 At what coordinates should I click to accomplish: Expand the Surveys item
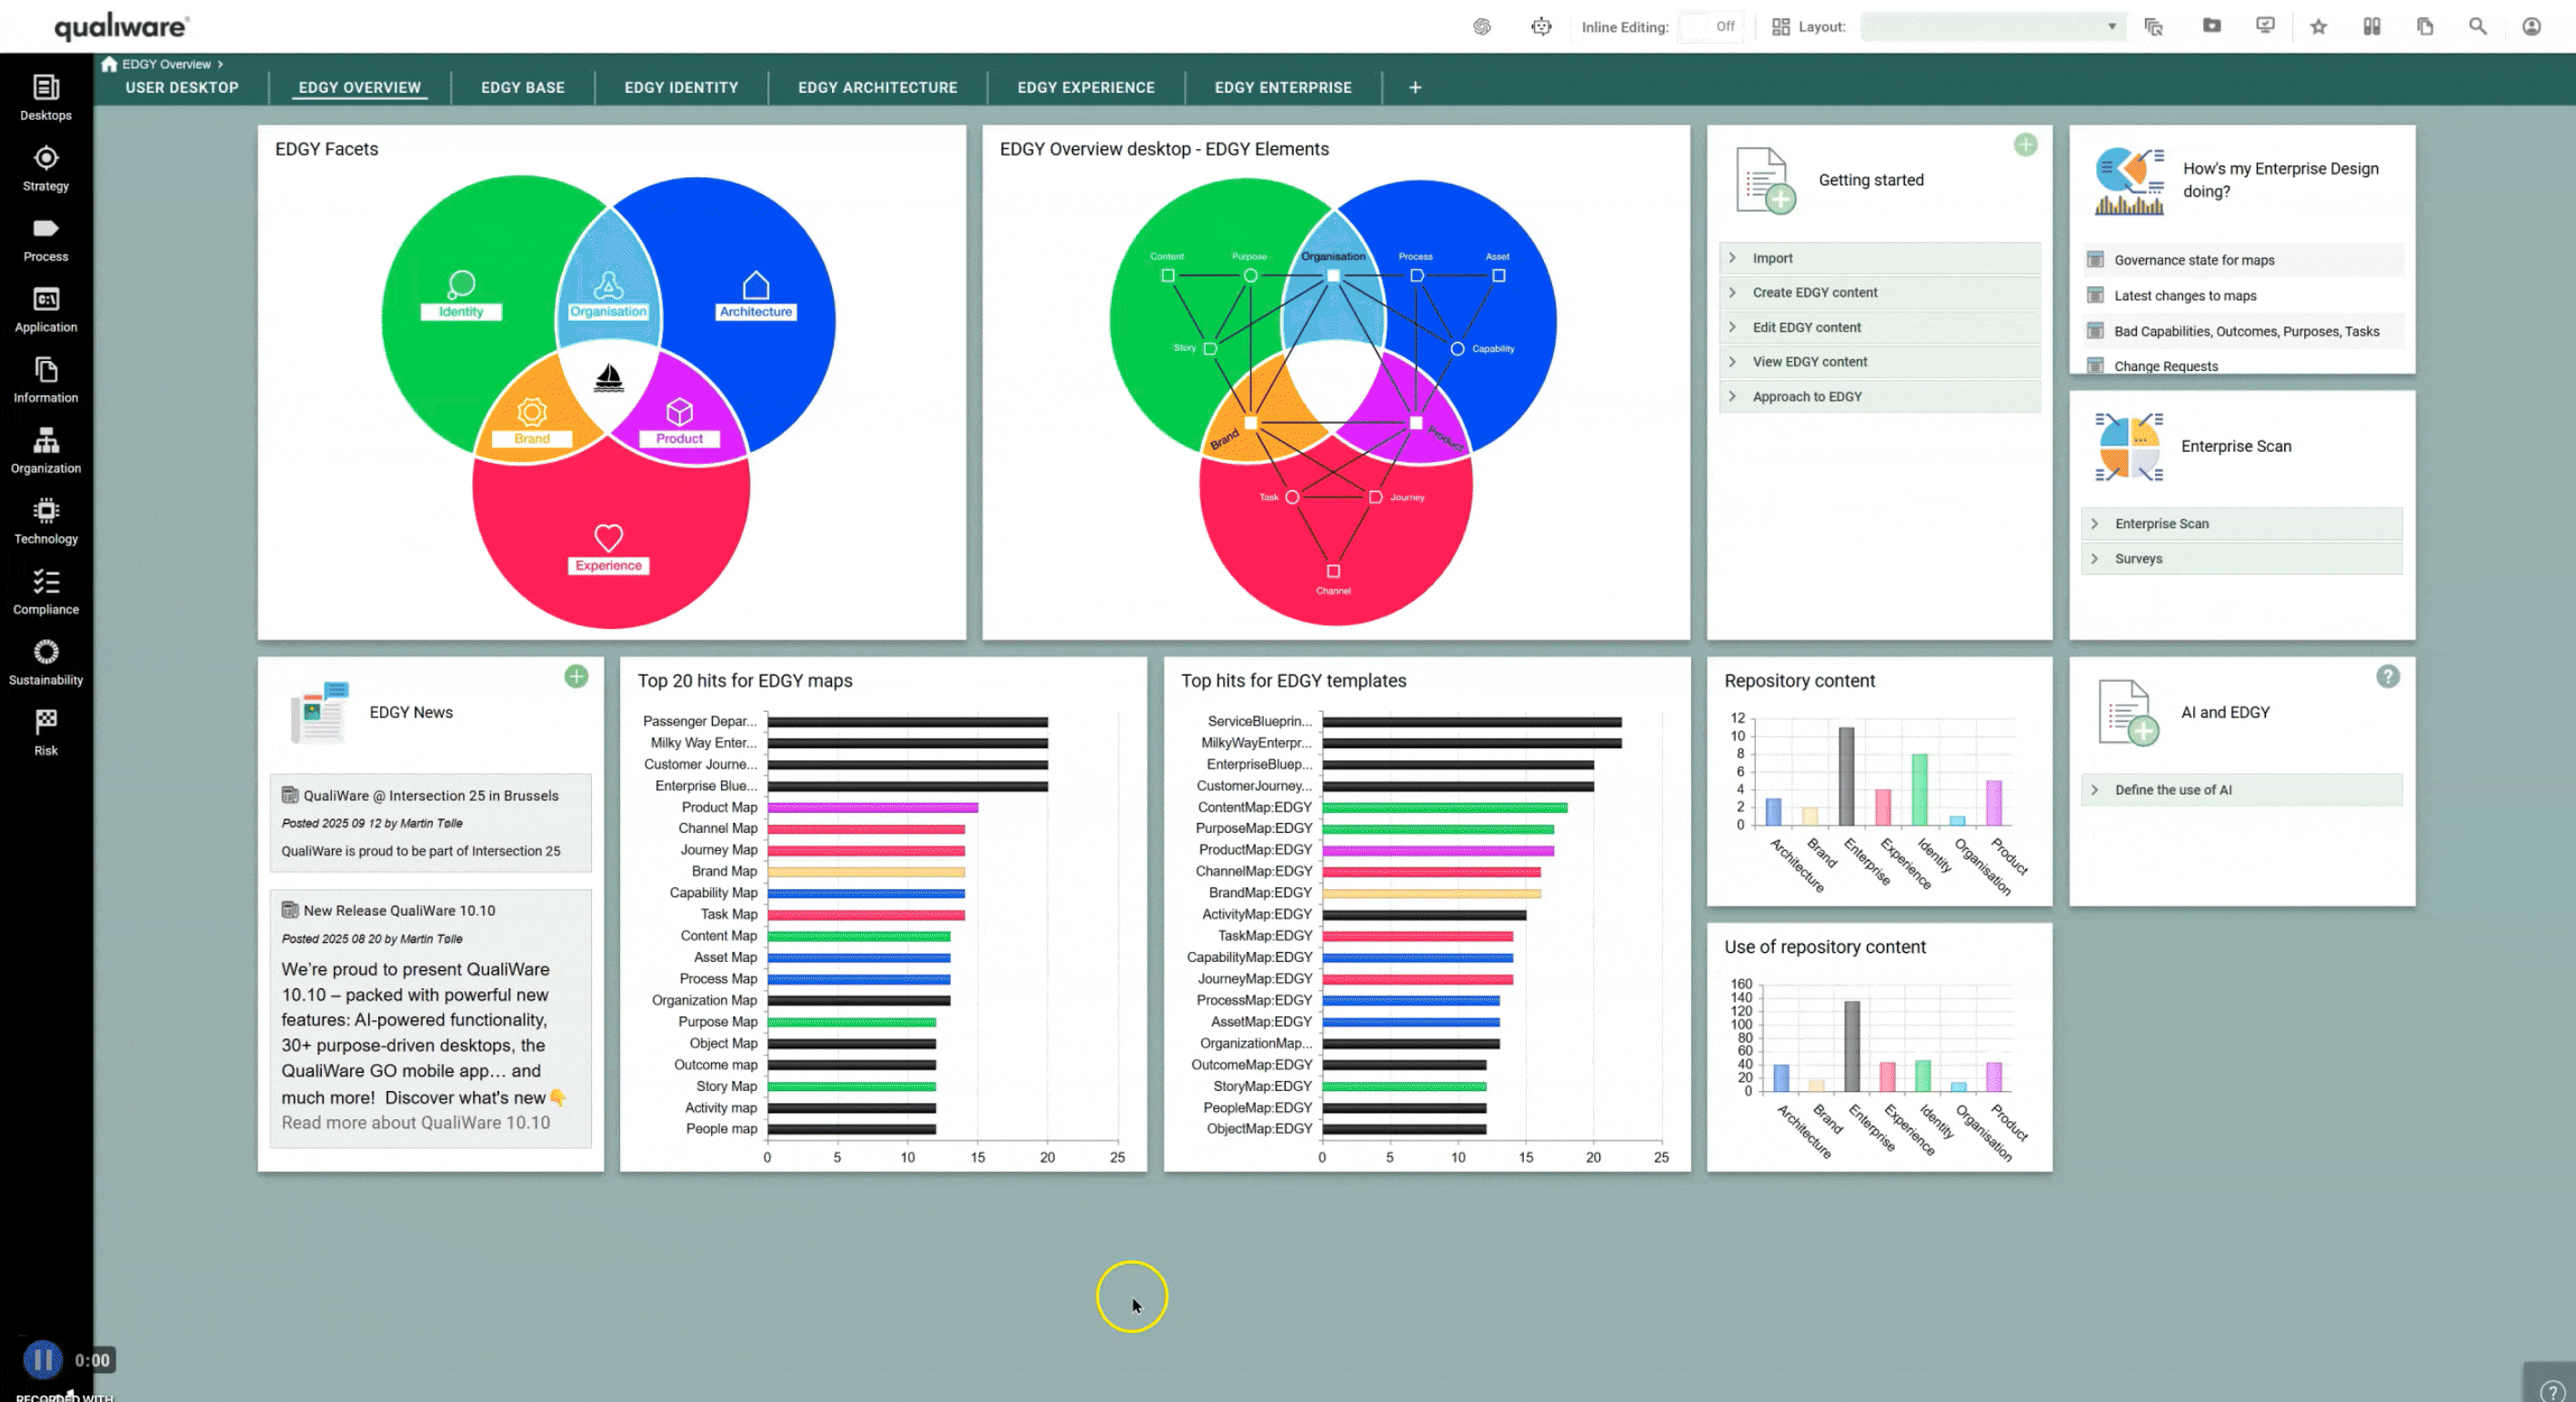2138,559
